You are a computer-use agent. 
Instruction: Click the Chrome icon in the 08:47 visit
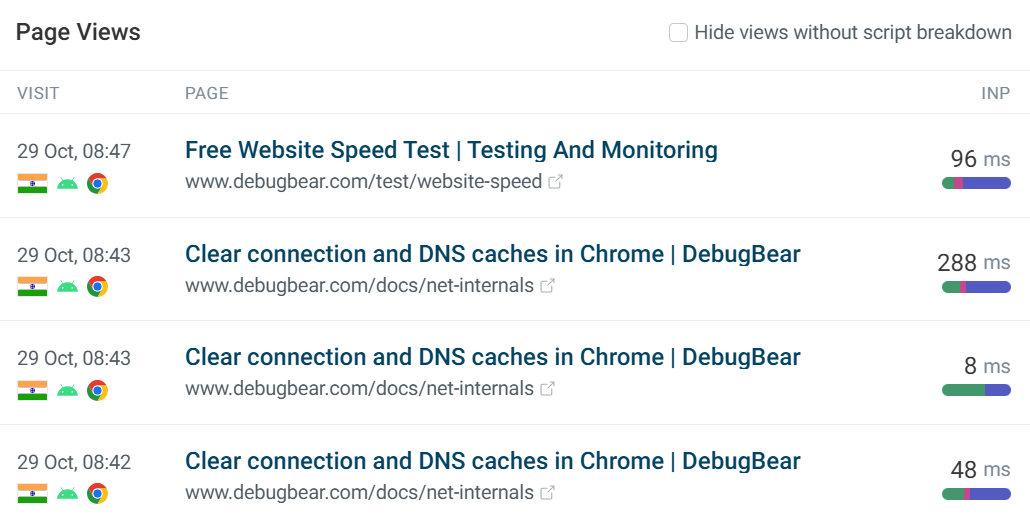pos(97,183)
